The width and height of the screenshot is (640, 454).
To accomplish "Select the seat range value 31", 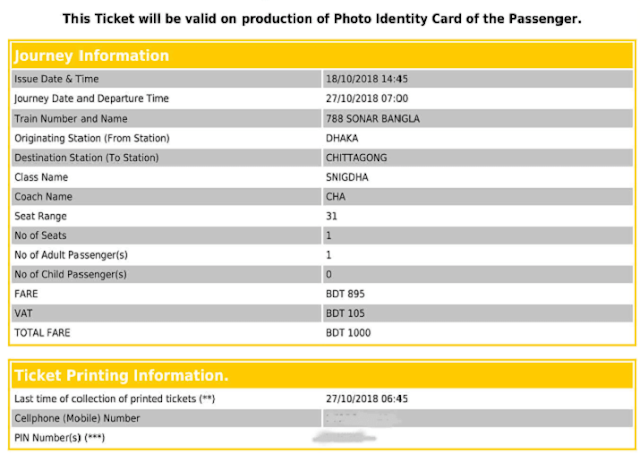I will pyautogui.click(x=331, y=216).
